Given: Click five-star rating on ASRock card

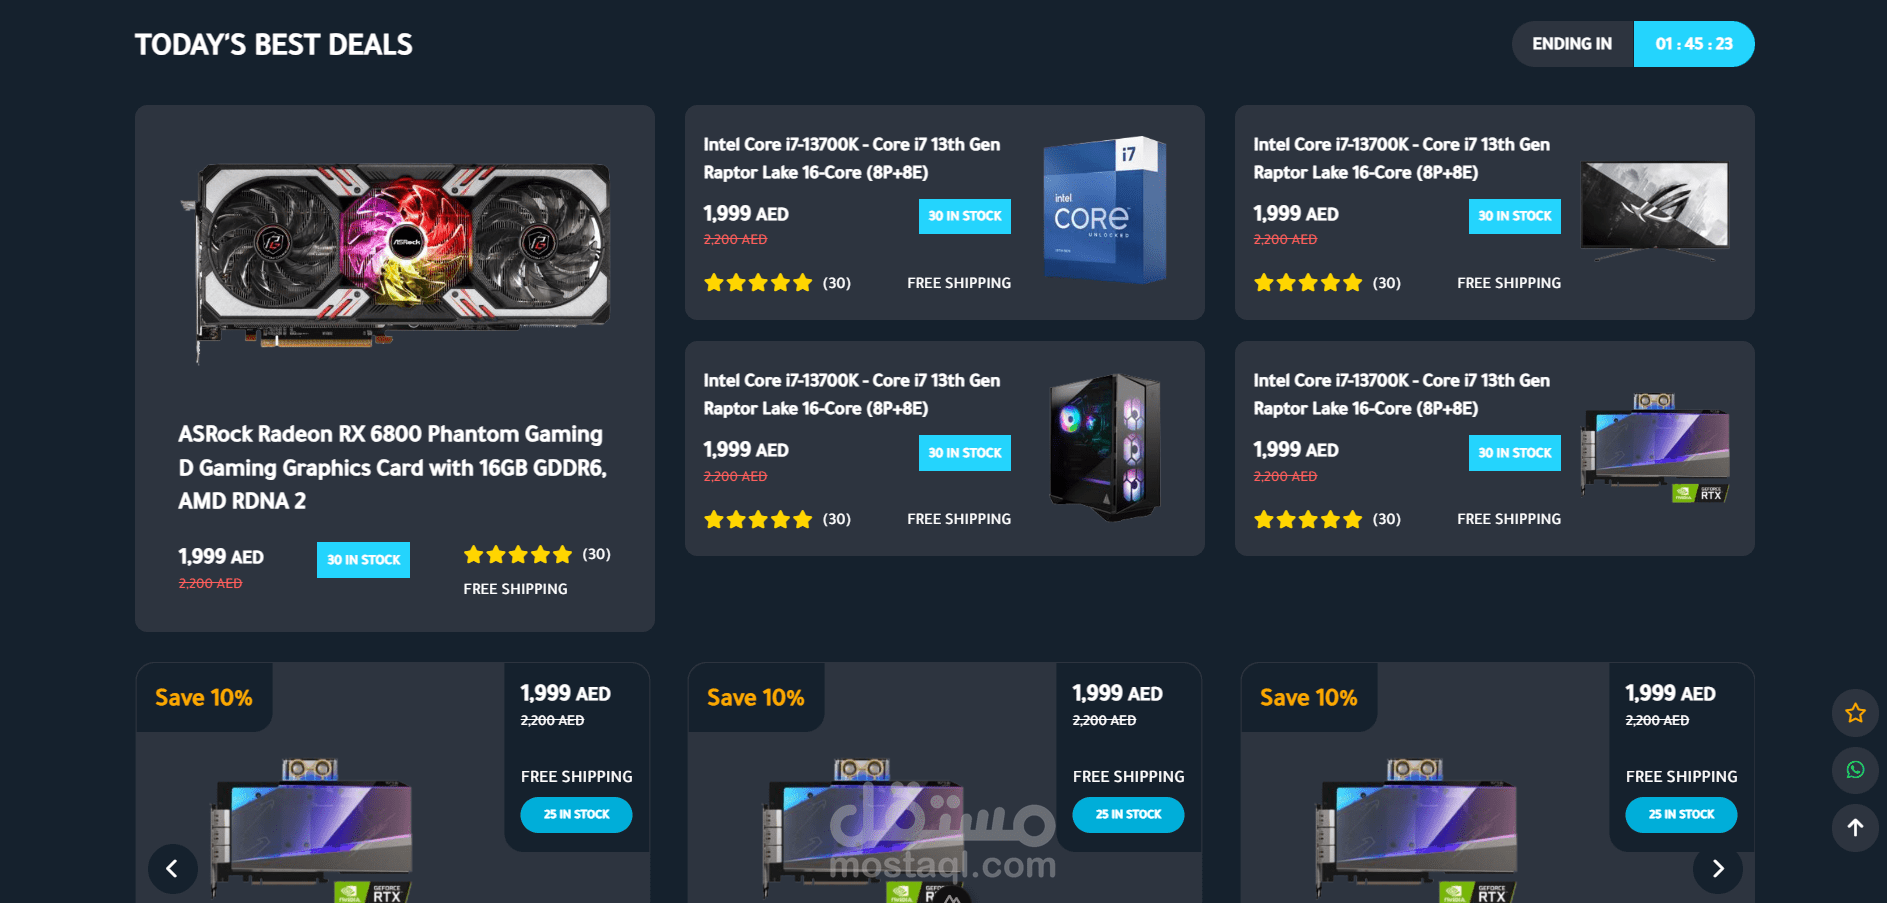Looking at the screenshot, I should tap(518, 555).
